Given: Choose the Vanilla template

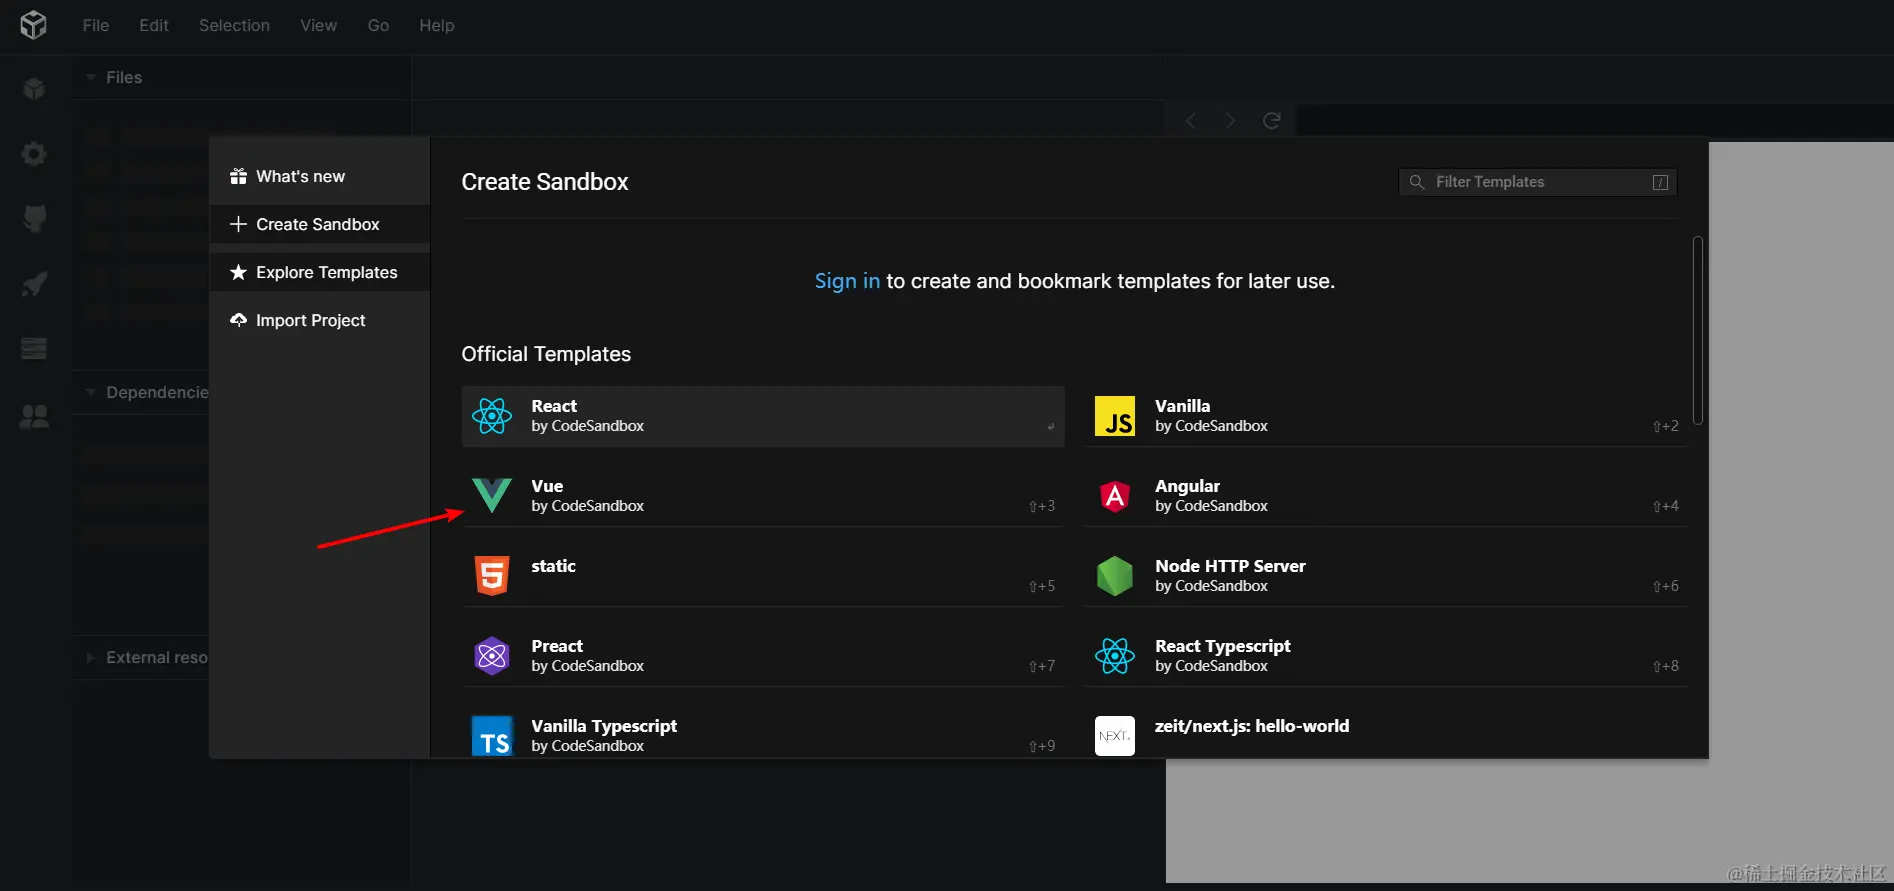Looking at the screenshot, I should point(1386,416).
